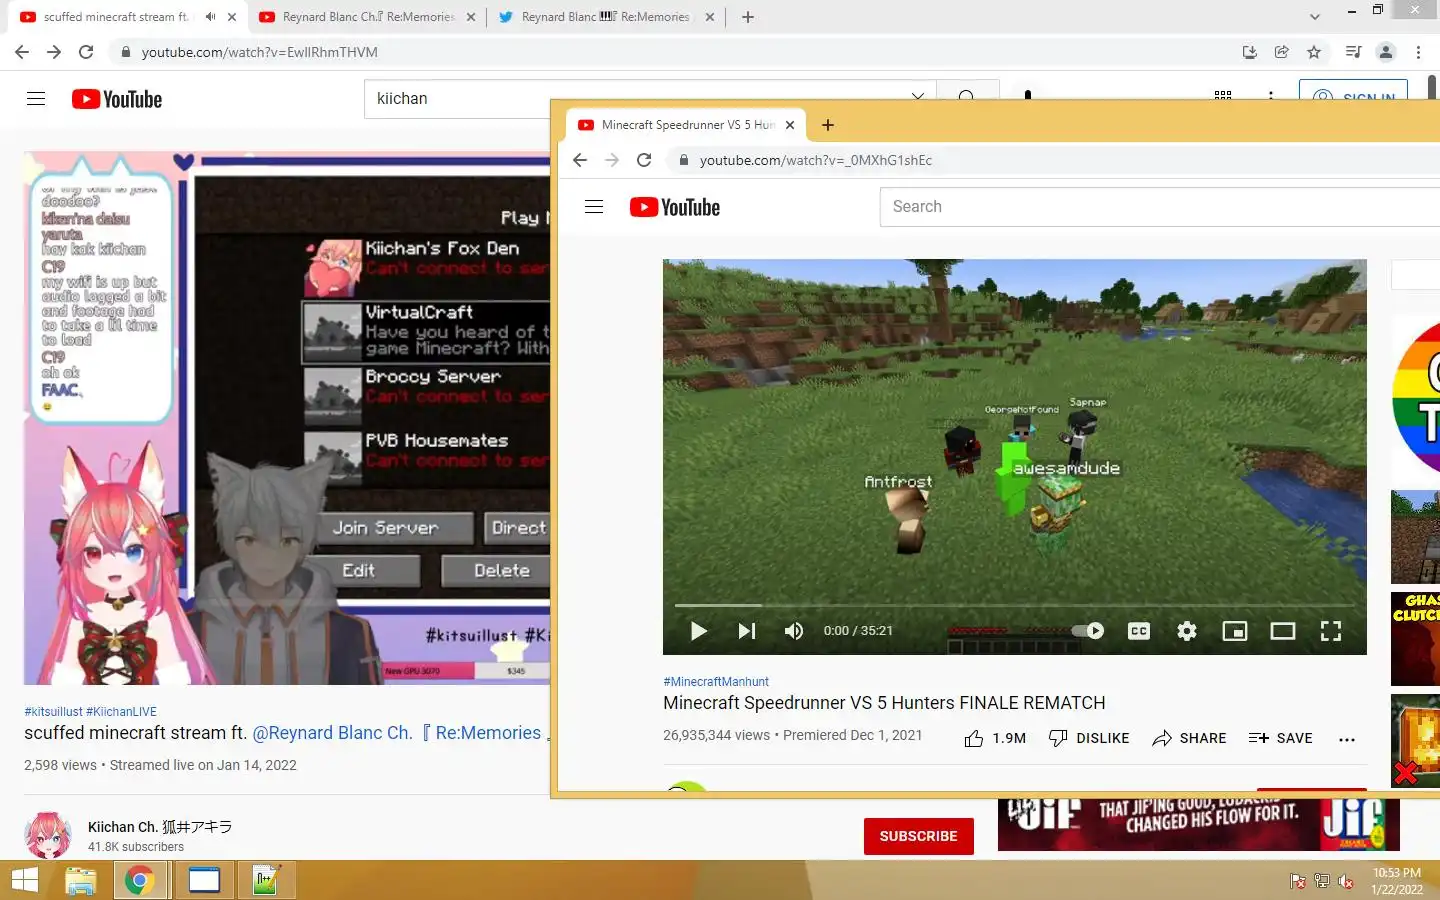Open Notepad++ from taskbar
The image size is (1440, 900).
[x=265, y=881]
